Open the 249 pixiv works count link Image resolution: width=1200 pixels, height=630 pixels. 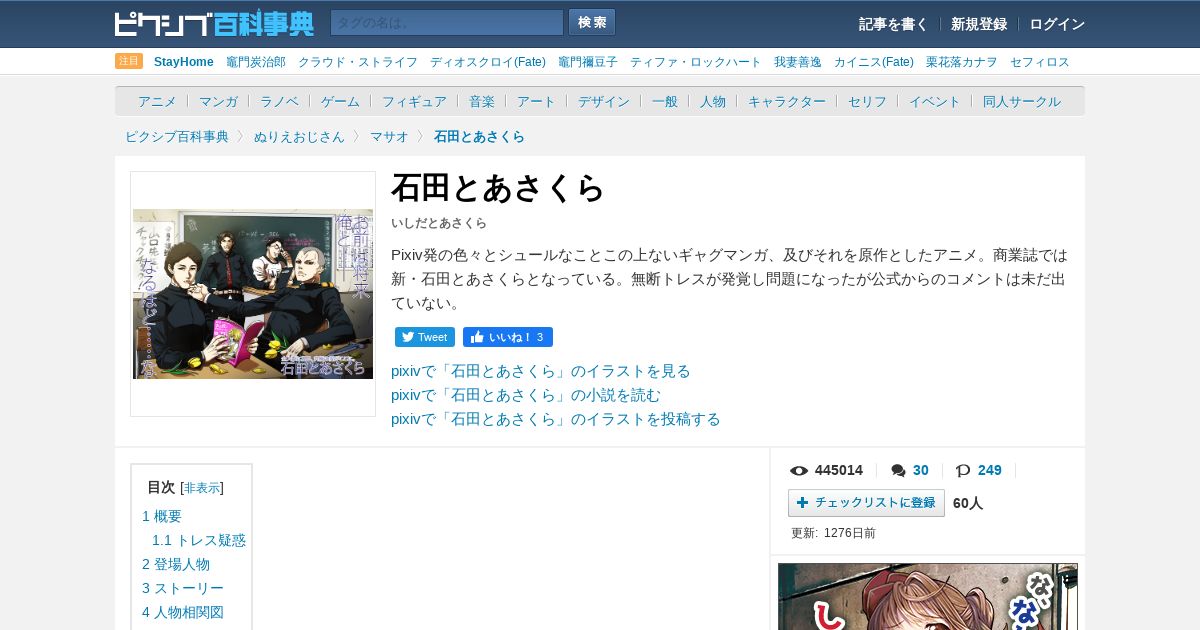990,470
